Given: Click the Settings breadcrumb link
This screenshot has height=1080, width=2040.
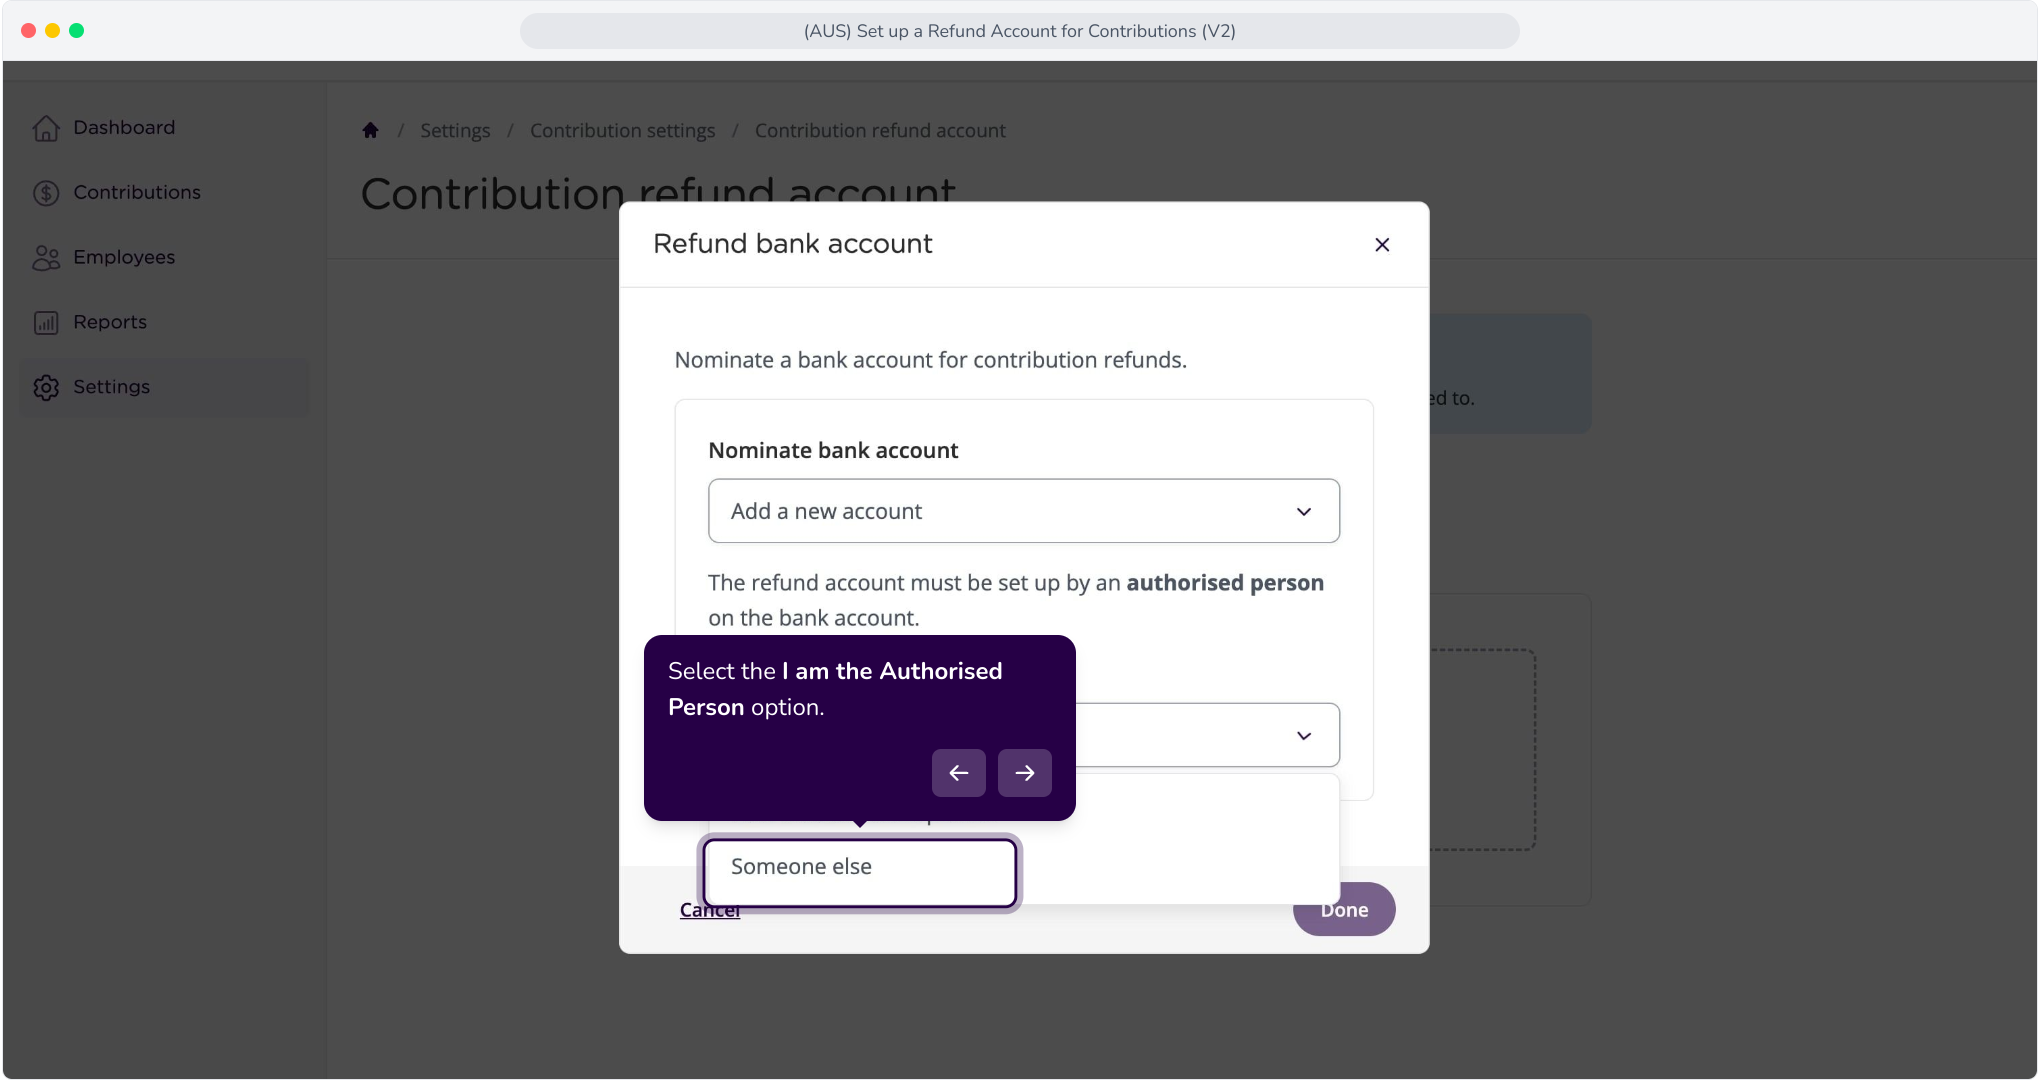Looking at the screenshot, I should [x=455, y=131].
